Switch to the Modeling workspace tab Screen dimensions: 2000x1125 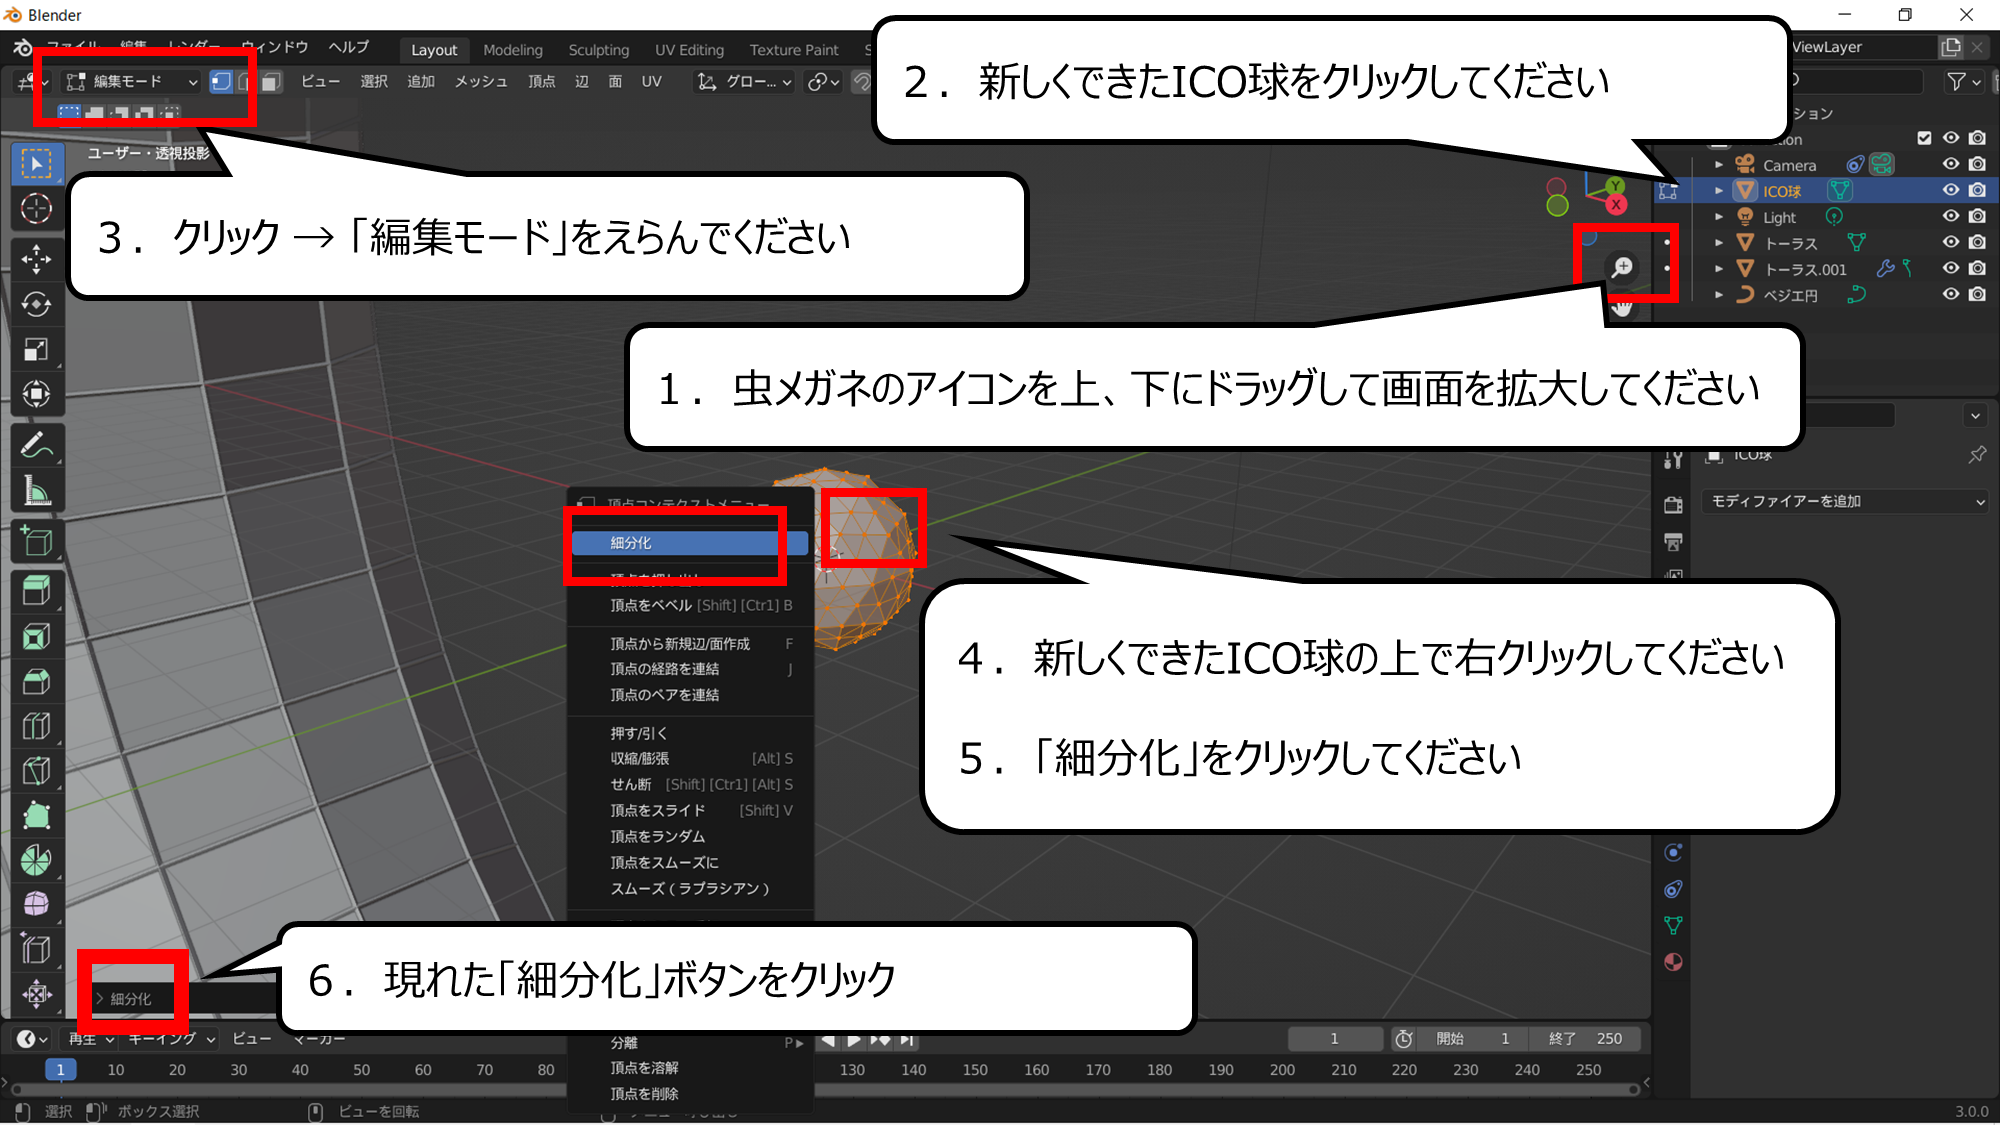(x=513, y=50)
